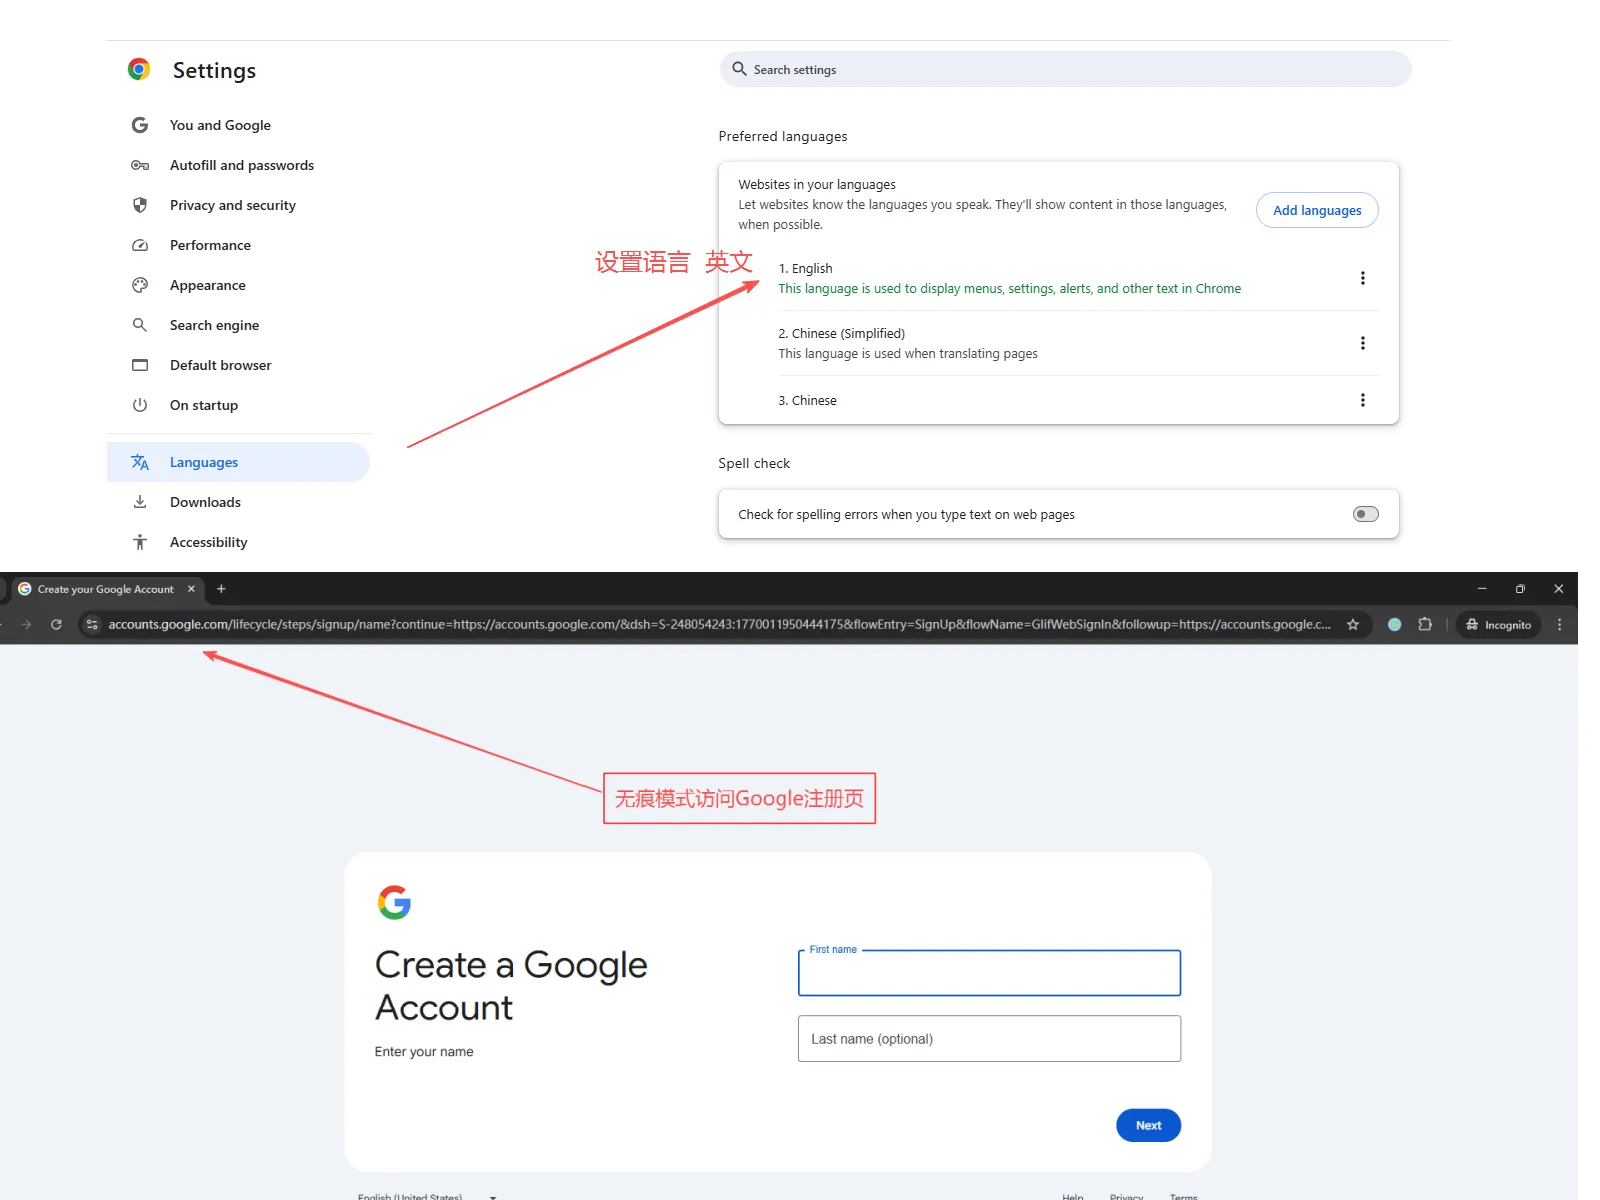
Task: Select the Accessibility icon in sidebar
Action: point(139,541)
